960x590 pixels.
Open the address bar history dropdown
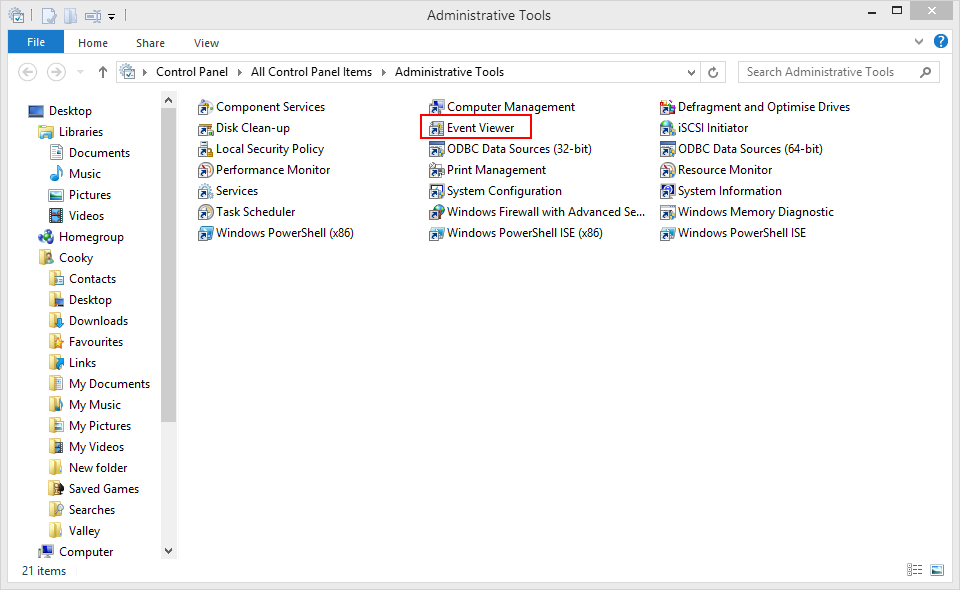click(x=690, y=71)
